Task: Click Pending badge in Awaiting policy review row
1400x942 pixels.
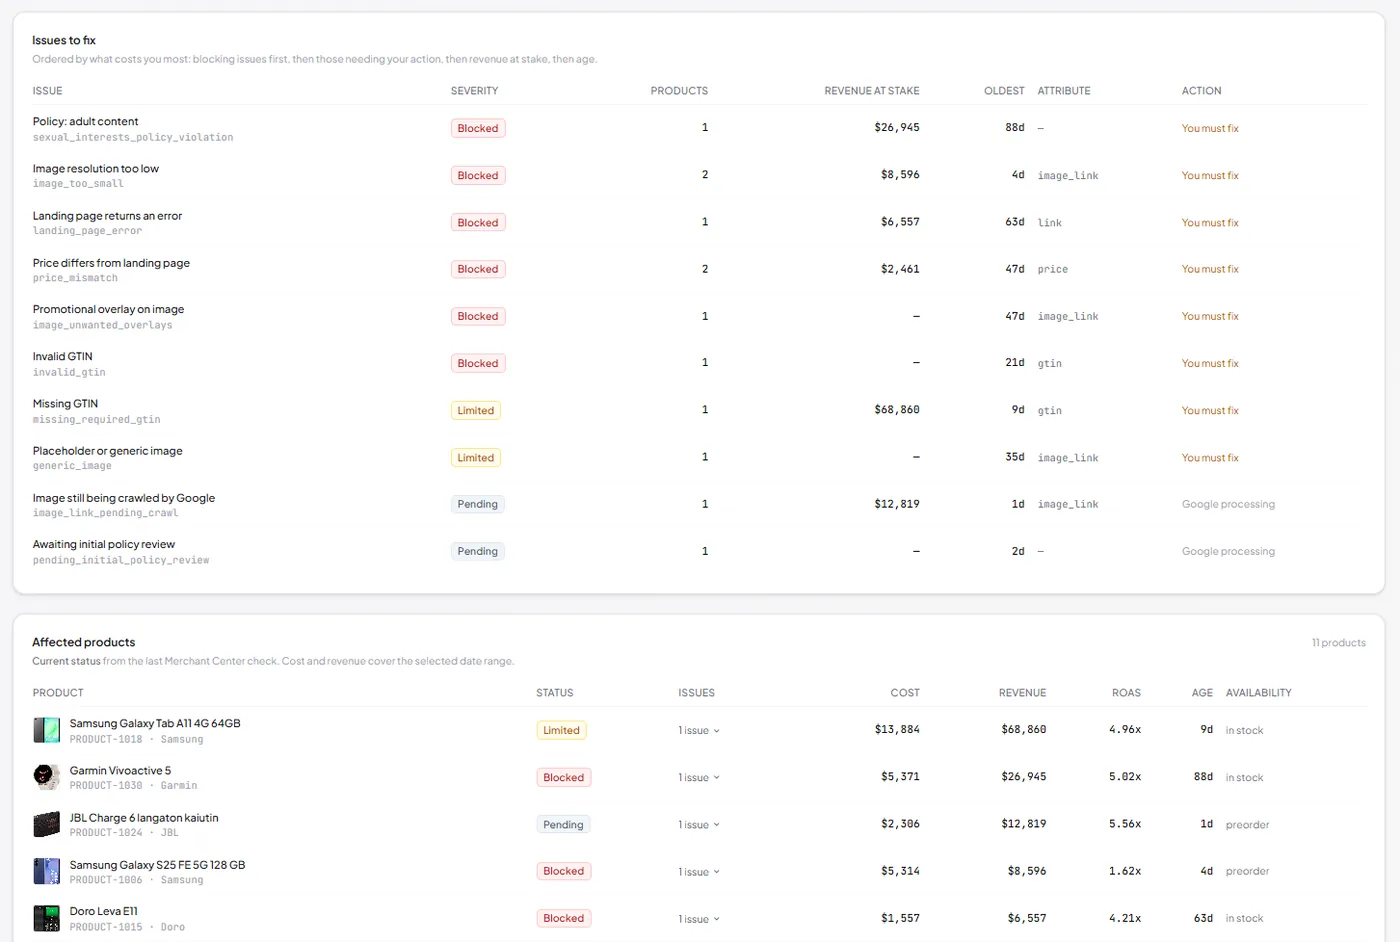Action: click(478, 551)
